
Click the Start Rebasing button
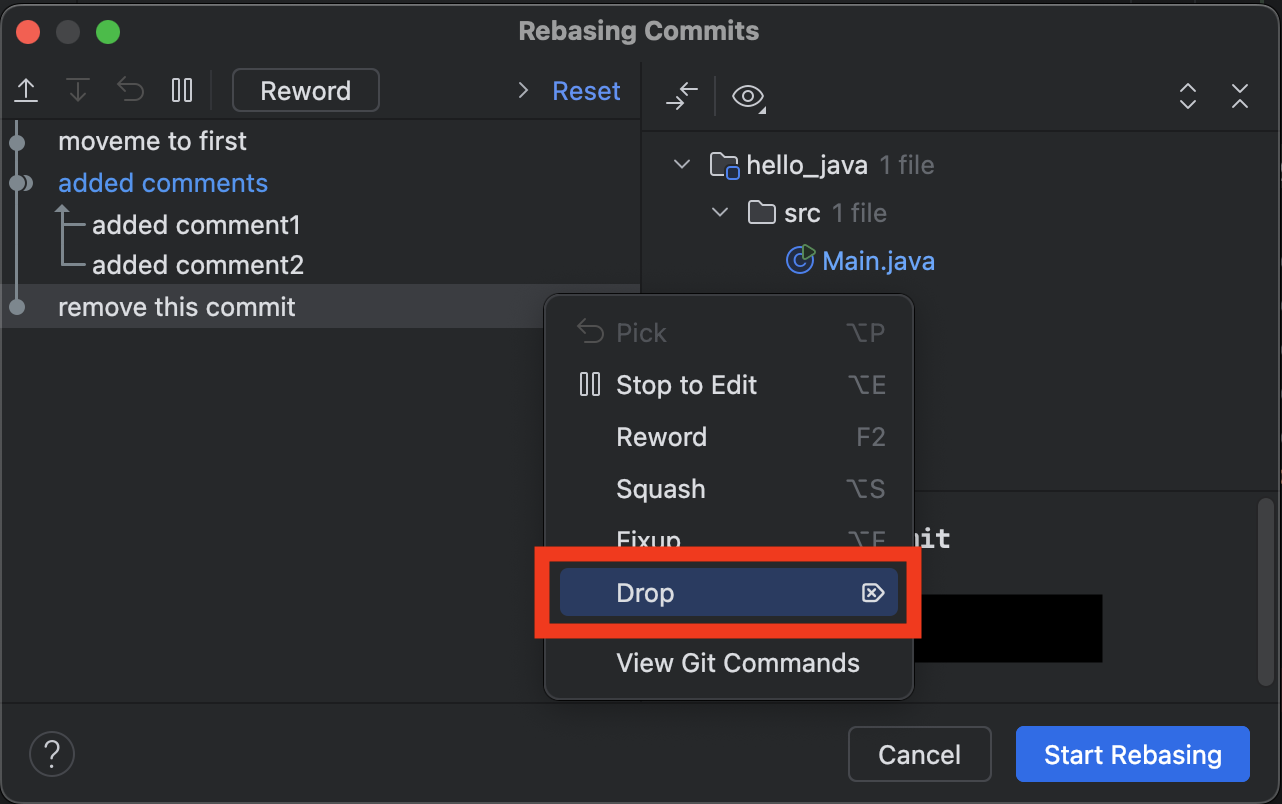pyautogui.click(x=1133, y=754)
